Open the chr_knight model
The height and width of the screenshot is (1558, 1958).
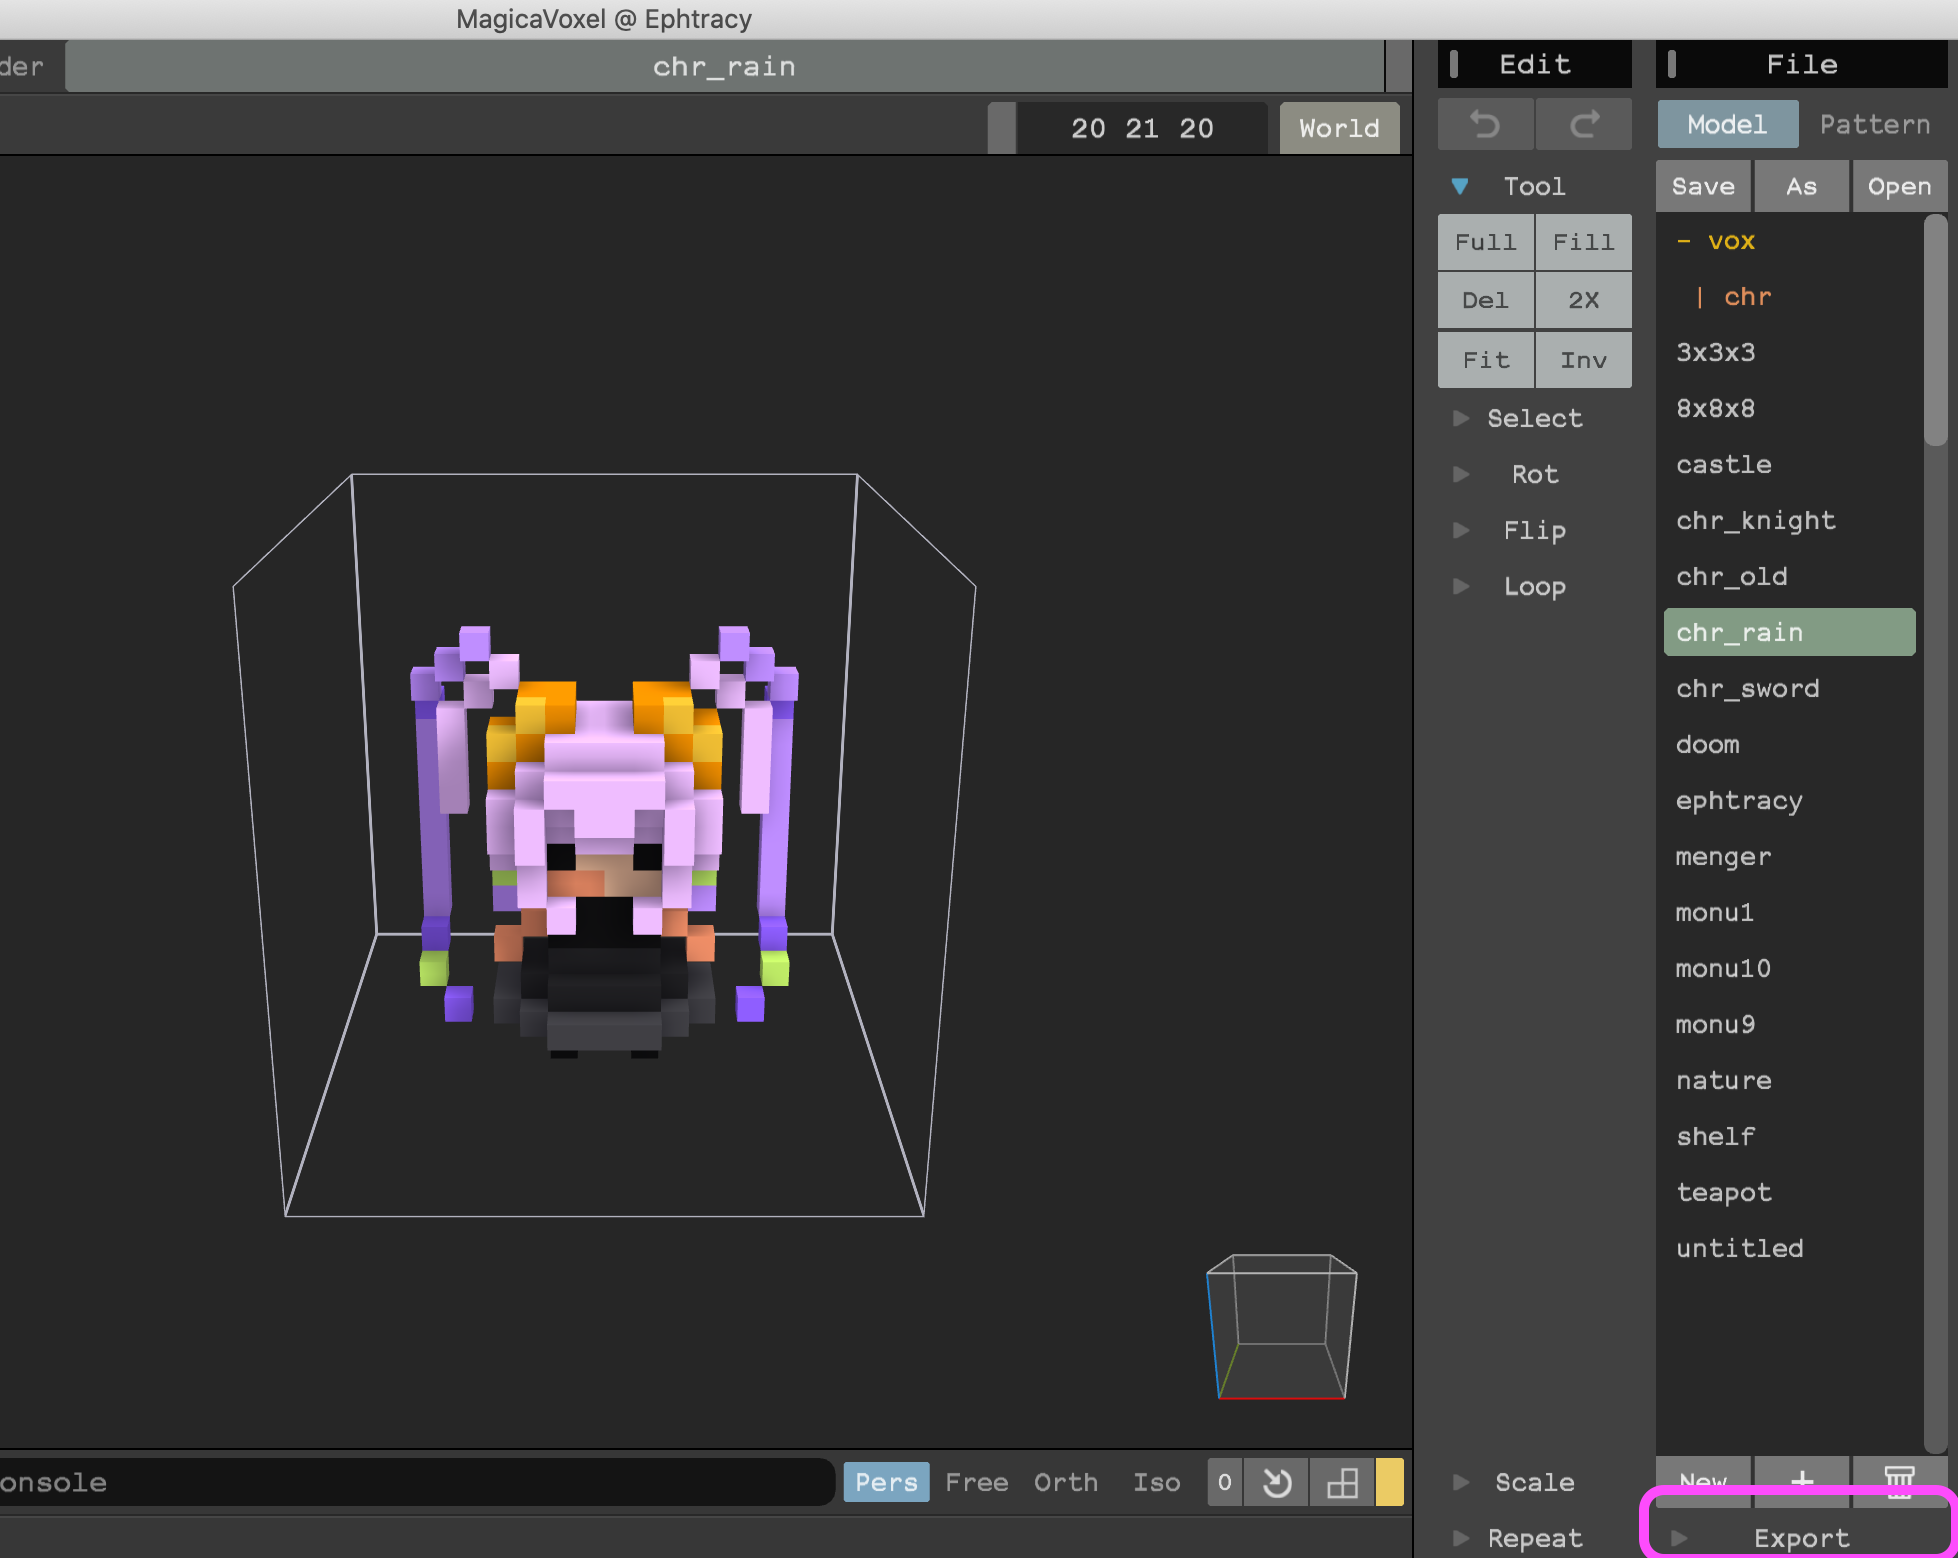coord(1756,521)
